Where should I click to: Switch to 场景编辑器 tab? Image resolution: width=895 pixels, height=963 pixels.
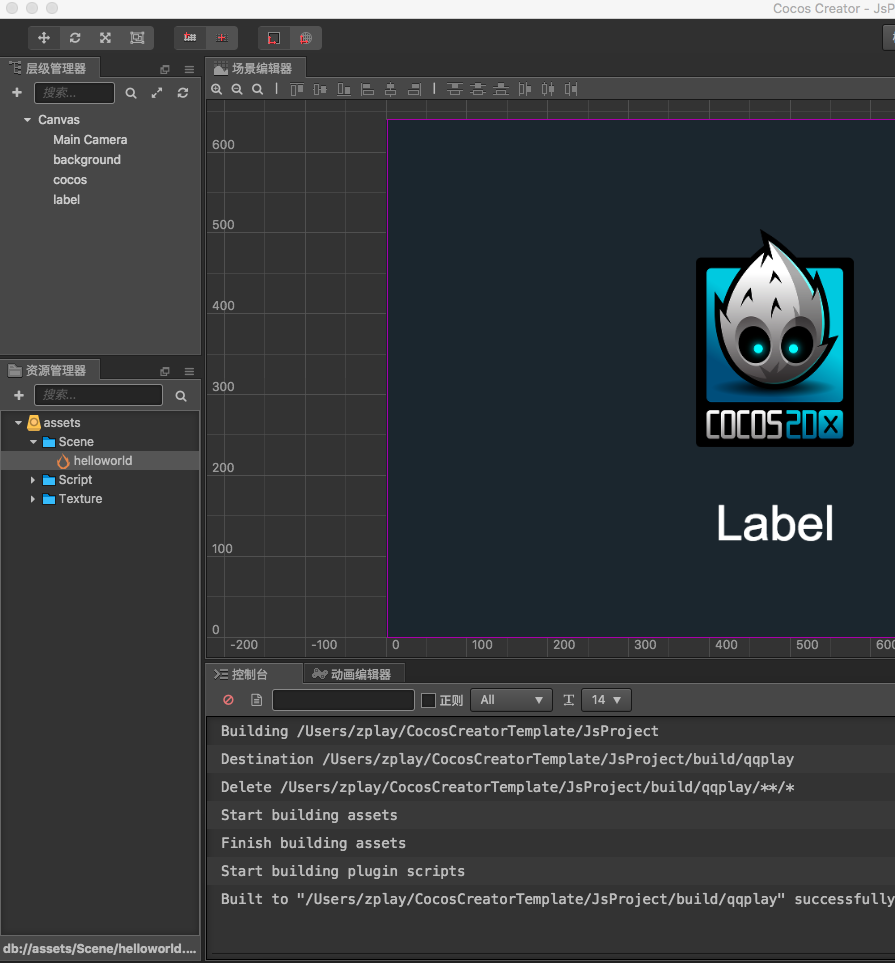[254, 68]
